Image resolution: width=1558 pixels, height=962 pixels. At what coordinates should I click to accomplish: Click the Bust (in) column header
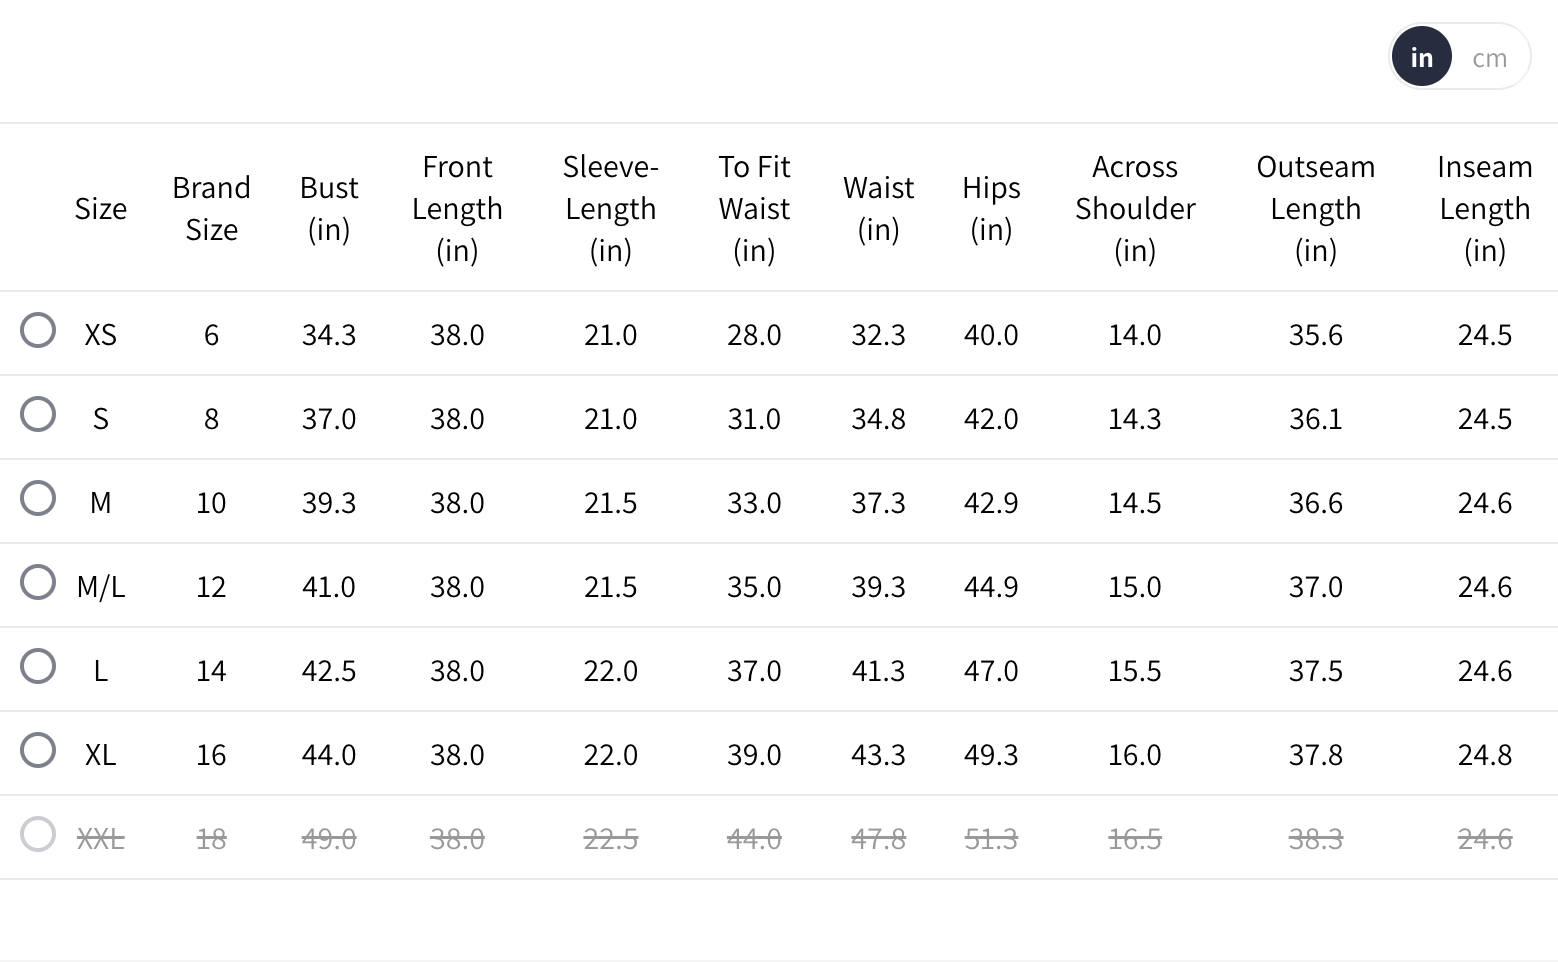point(329,208)
